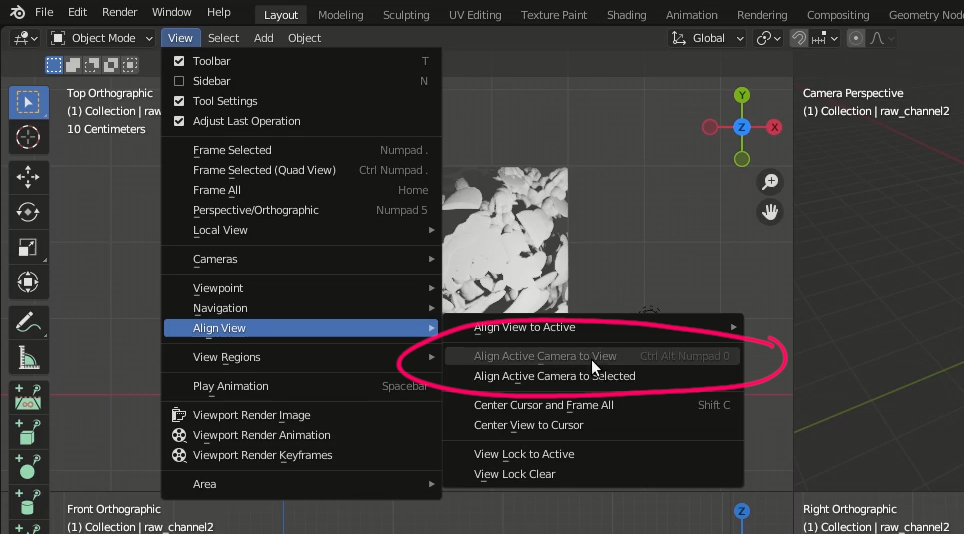Activate the Move tool
Viewport: 964px width, 534px height.
click(28, 178)
